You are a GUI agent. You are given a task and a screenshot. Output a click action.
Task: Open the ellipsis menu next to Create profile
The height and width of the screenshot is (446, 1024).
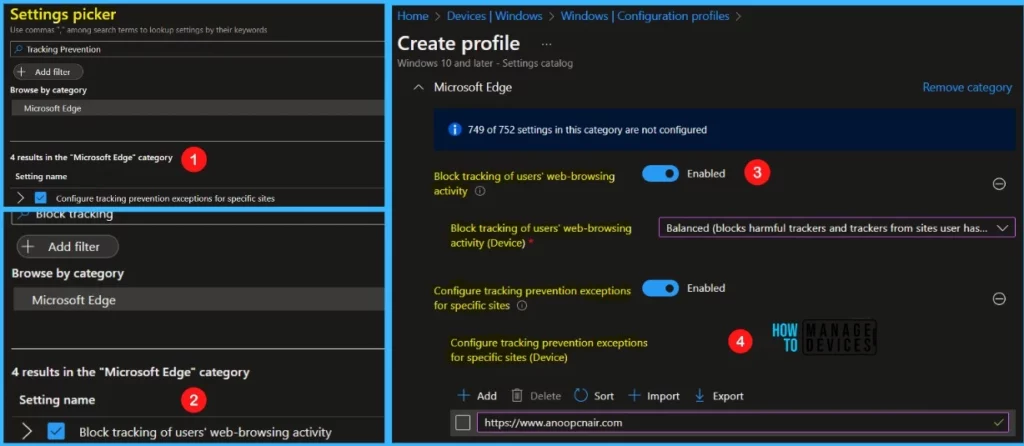547,44
